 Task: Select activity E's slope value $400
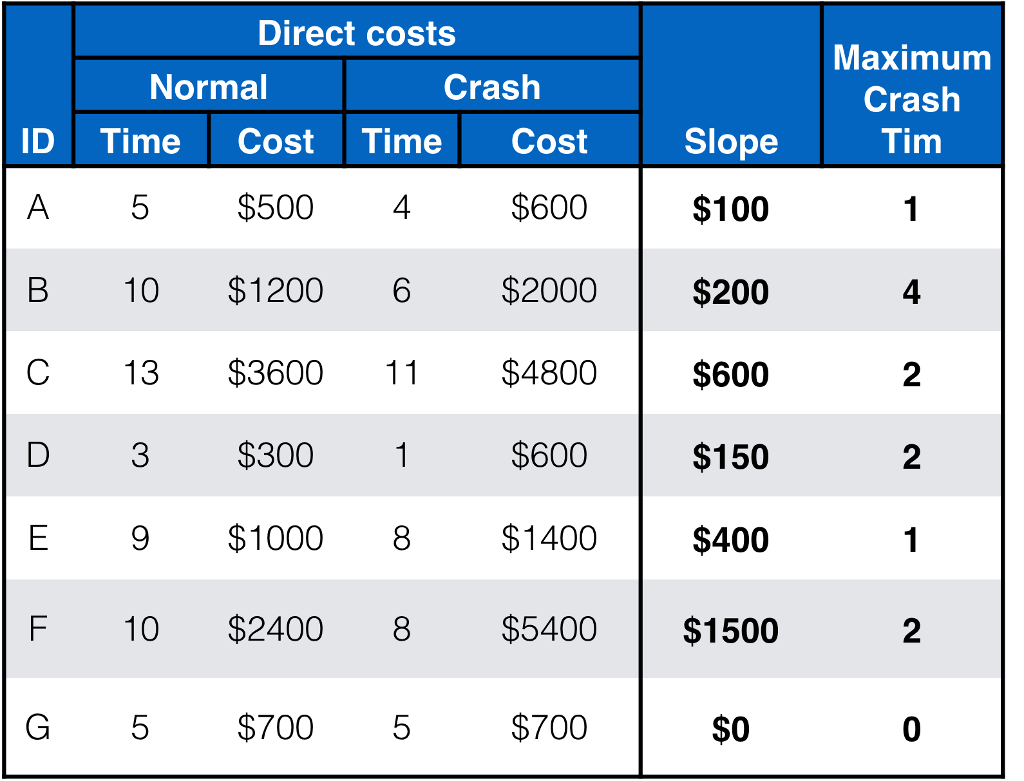click(731, 540)
